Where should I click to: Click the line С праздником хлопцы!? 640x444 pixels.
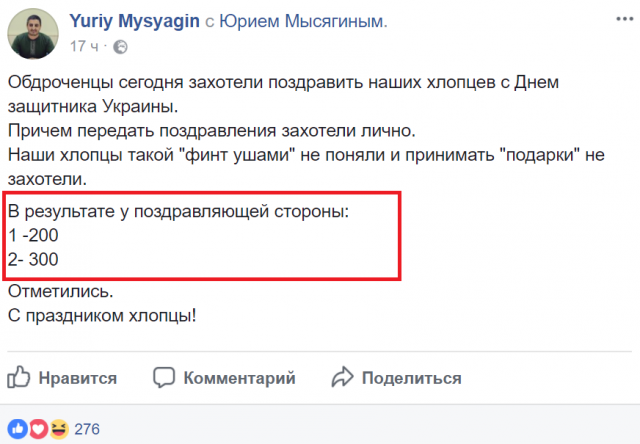102,316
